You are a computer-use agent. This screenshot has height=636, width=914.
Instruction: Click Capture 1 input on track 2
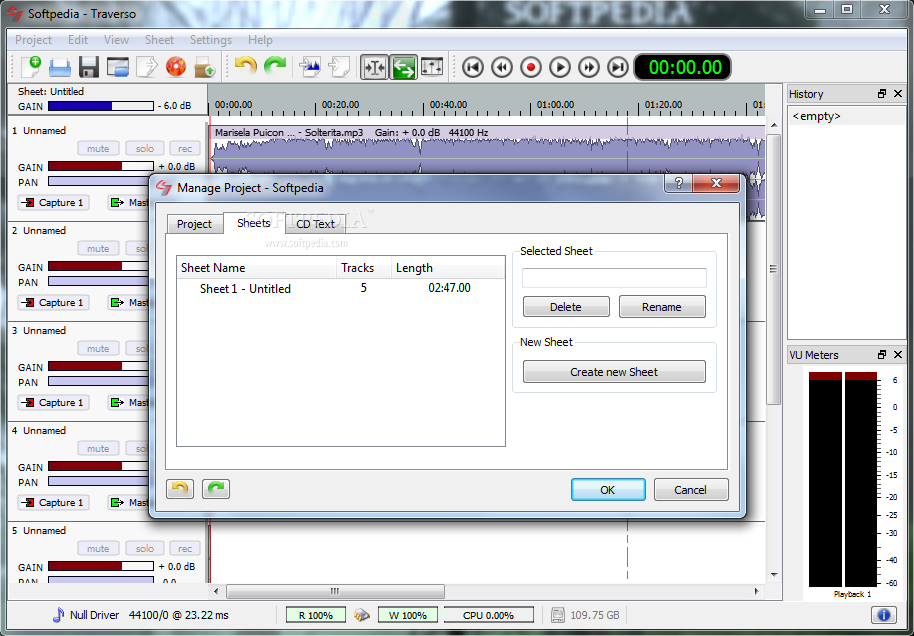[53, 303]
